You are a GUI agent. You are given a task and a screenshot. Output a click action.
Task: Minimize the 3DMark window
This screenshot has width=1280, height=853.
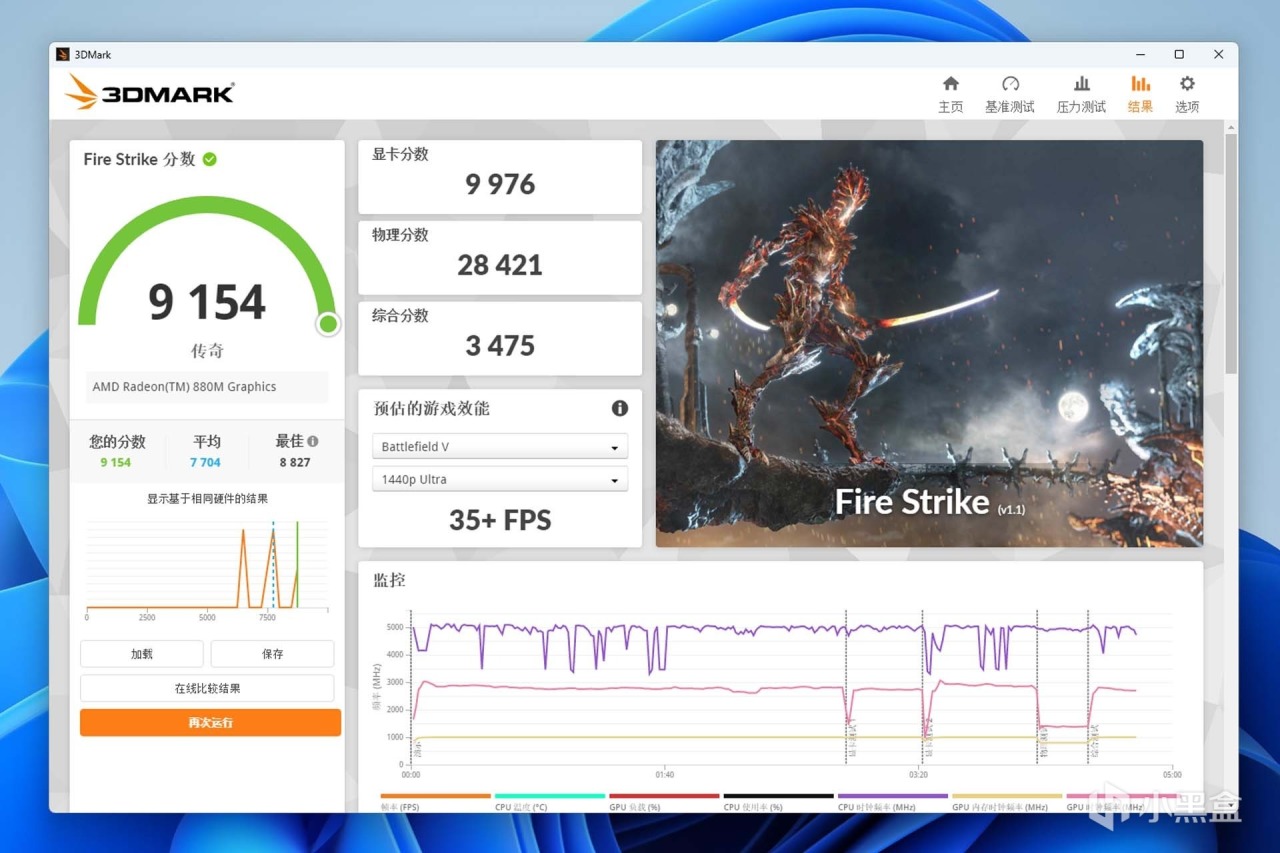(1141, 54)
